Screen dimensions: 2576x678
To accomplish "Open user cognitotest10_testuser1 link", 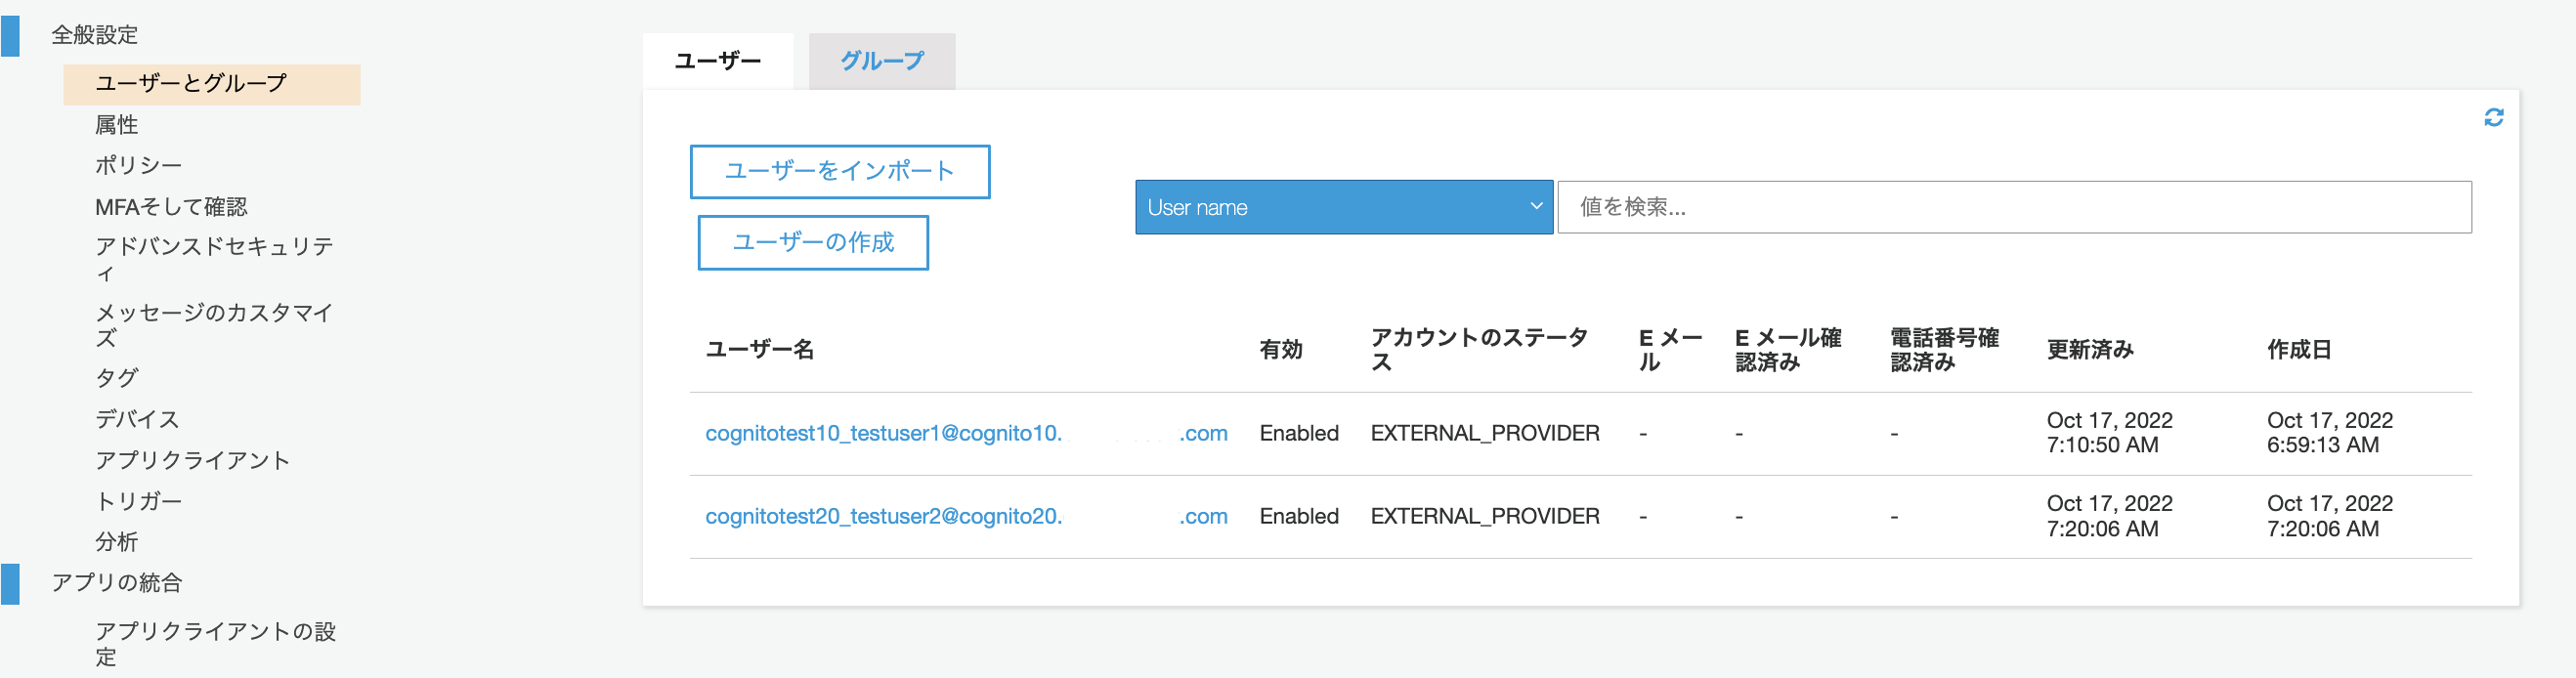I will tap(966, 433).
